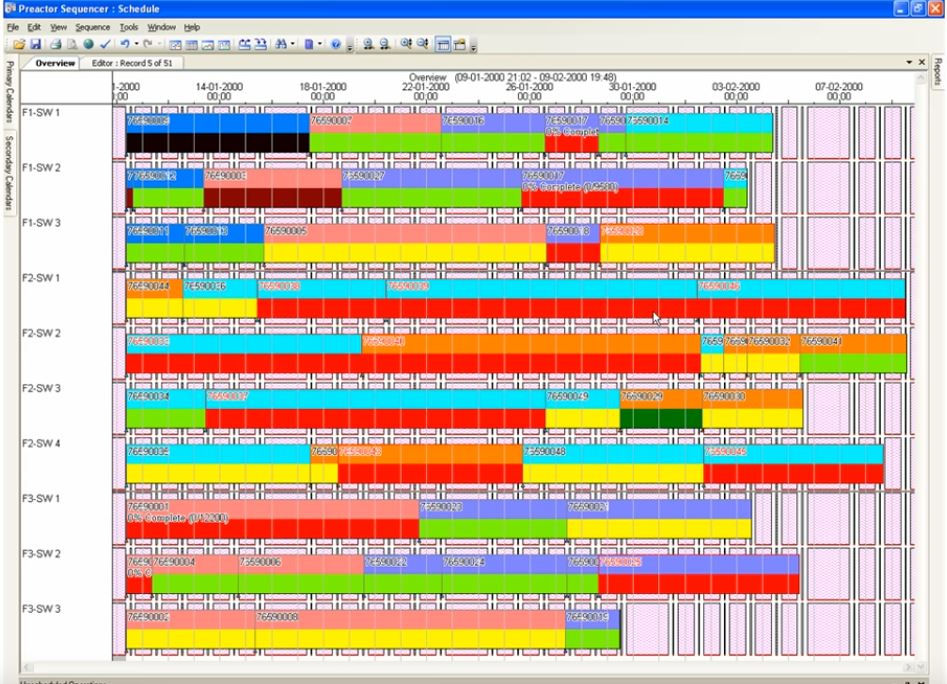Select the F2-SW 4 resource row label
This screenshot has height=684, width=947.
(42, 443)
